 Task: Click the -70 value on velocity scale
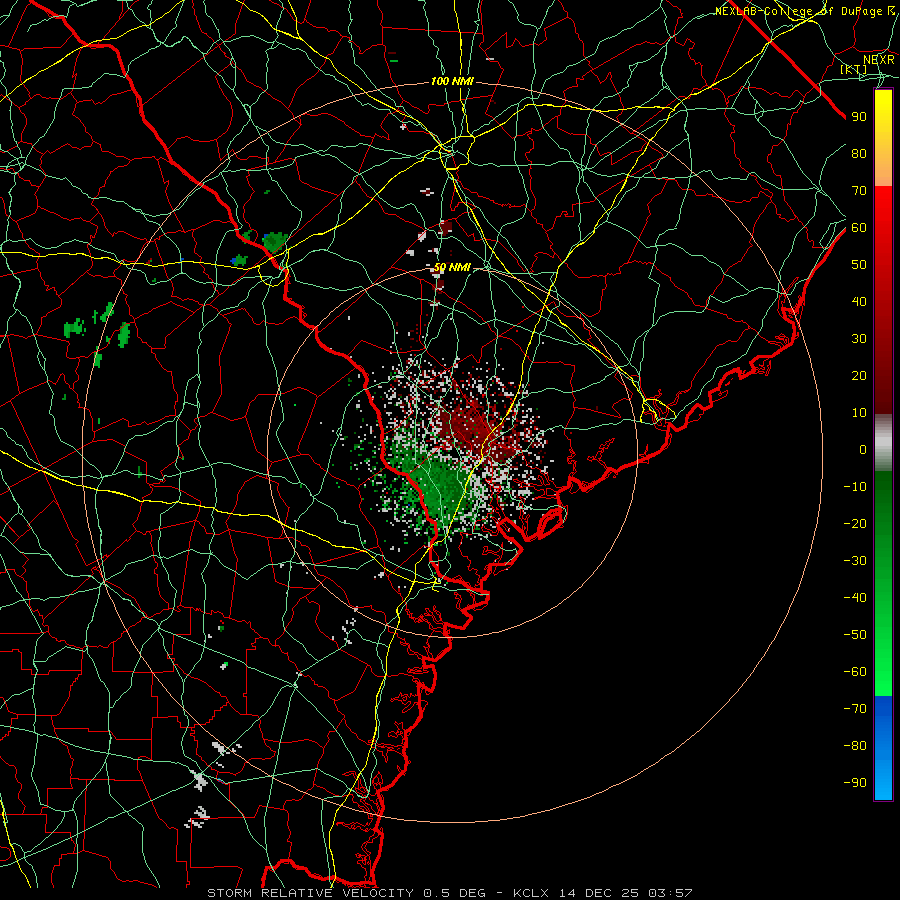[x=855, y=708]
